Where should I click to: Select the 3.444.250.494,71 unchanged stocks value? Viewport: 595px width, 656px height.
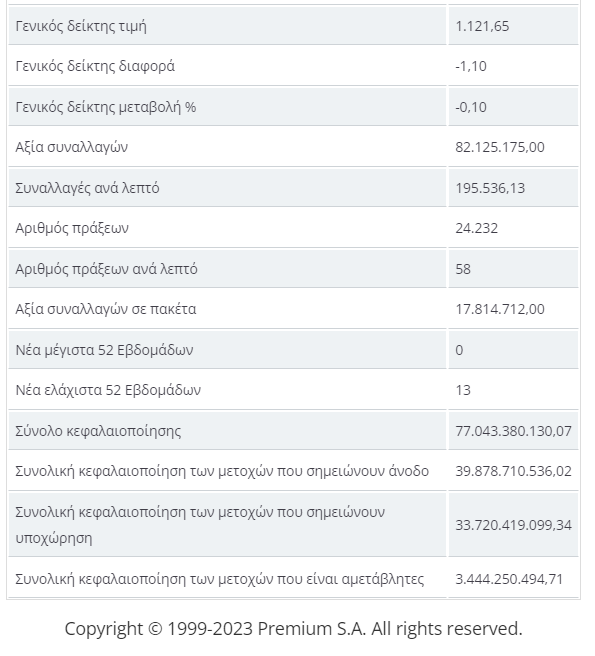[509, 579]
